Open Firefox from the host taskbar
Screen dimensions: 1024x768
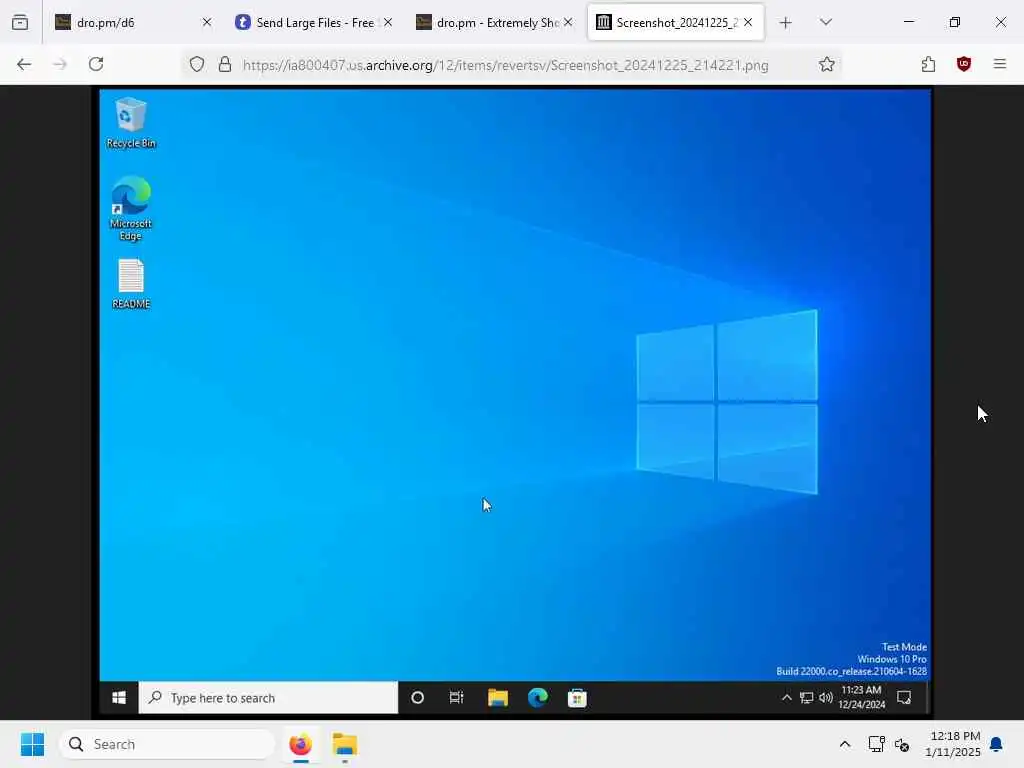click(x=300, y=744)
